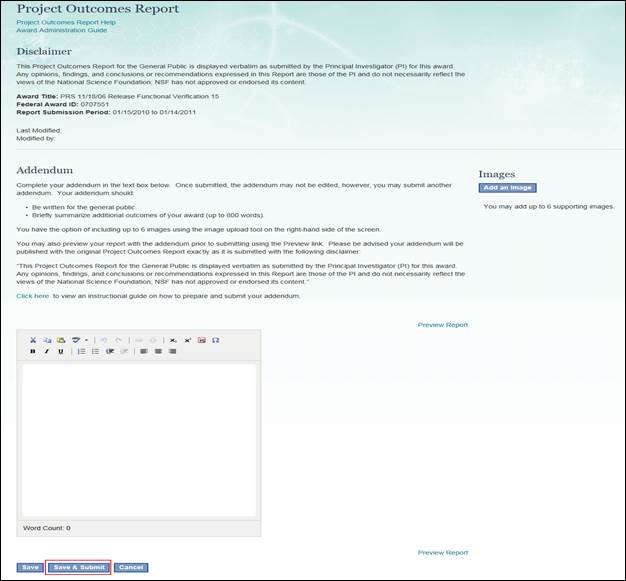Click the 'Disclaimer' heading
The width and height of the screenshot is (626, 581).
point(44,52)
